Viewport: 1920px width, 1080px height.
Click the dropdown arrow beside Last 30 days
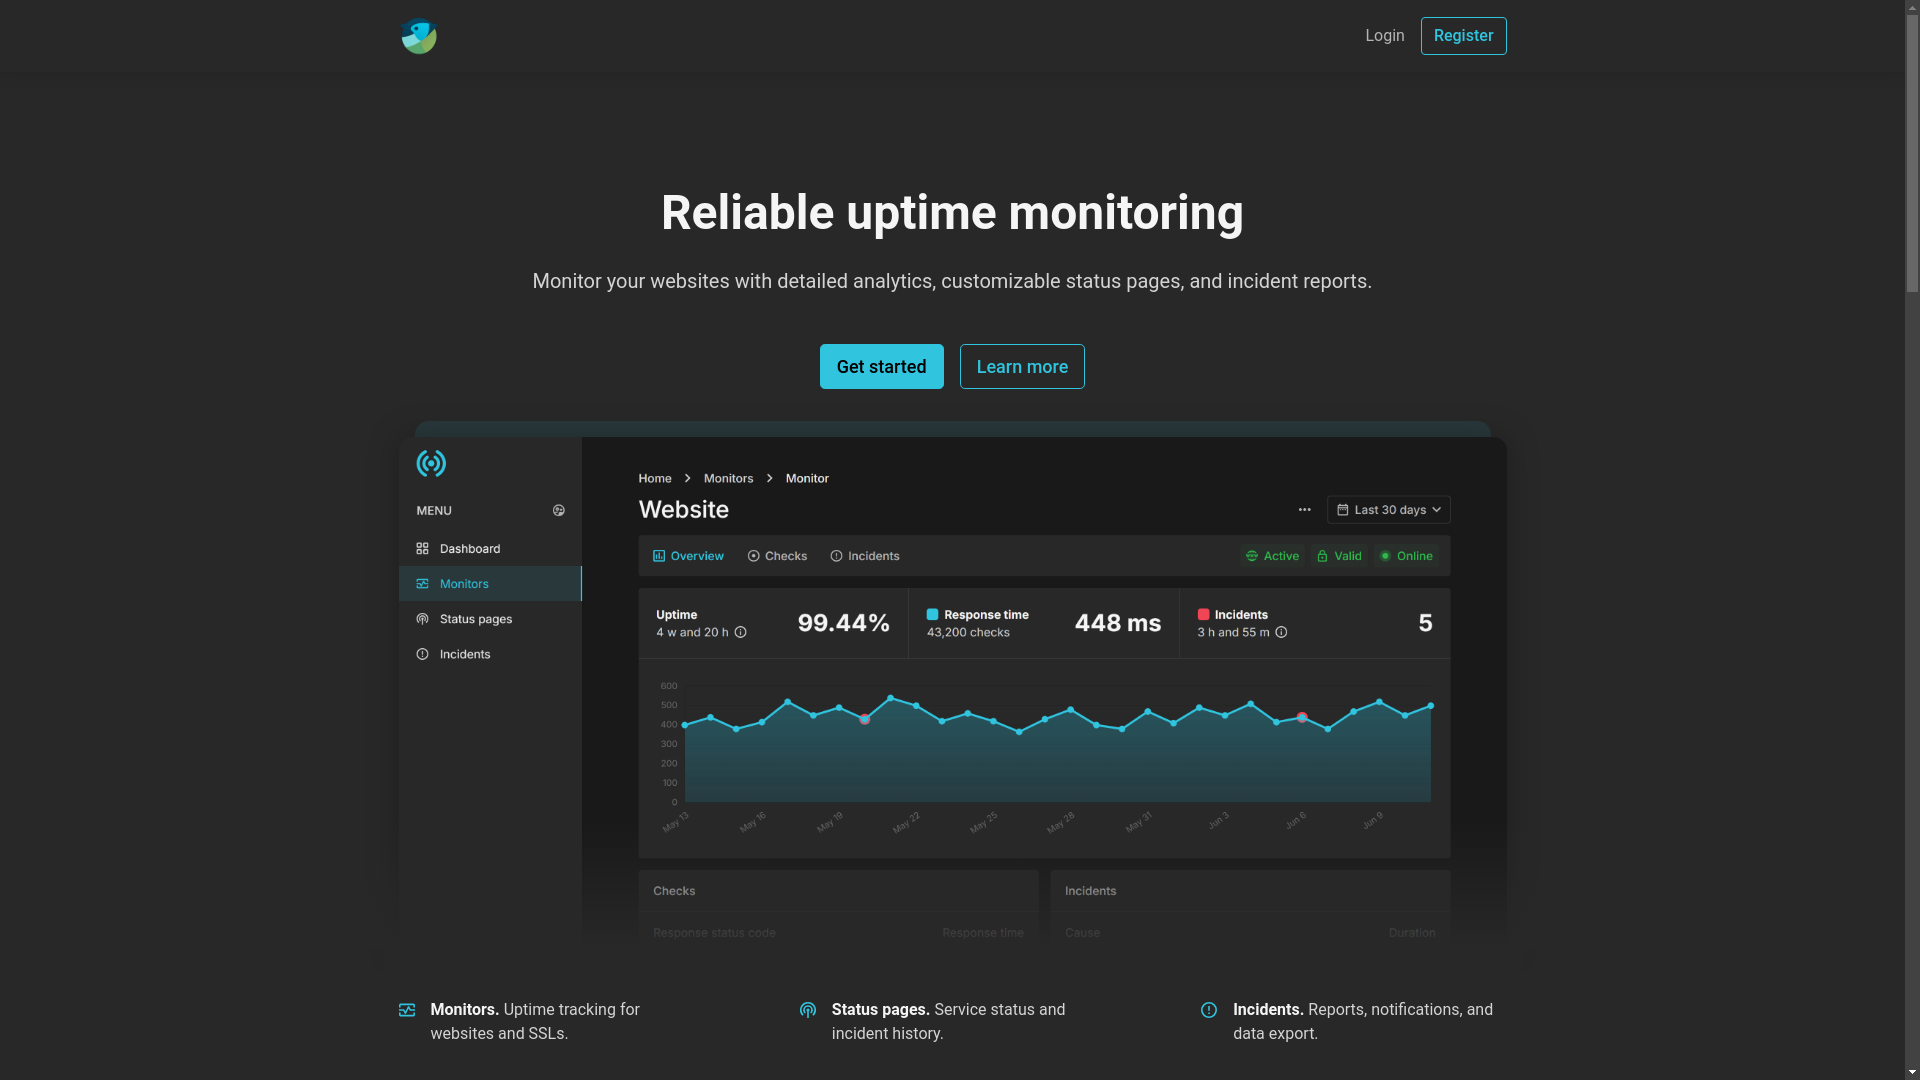[1436, 509]
